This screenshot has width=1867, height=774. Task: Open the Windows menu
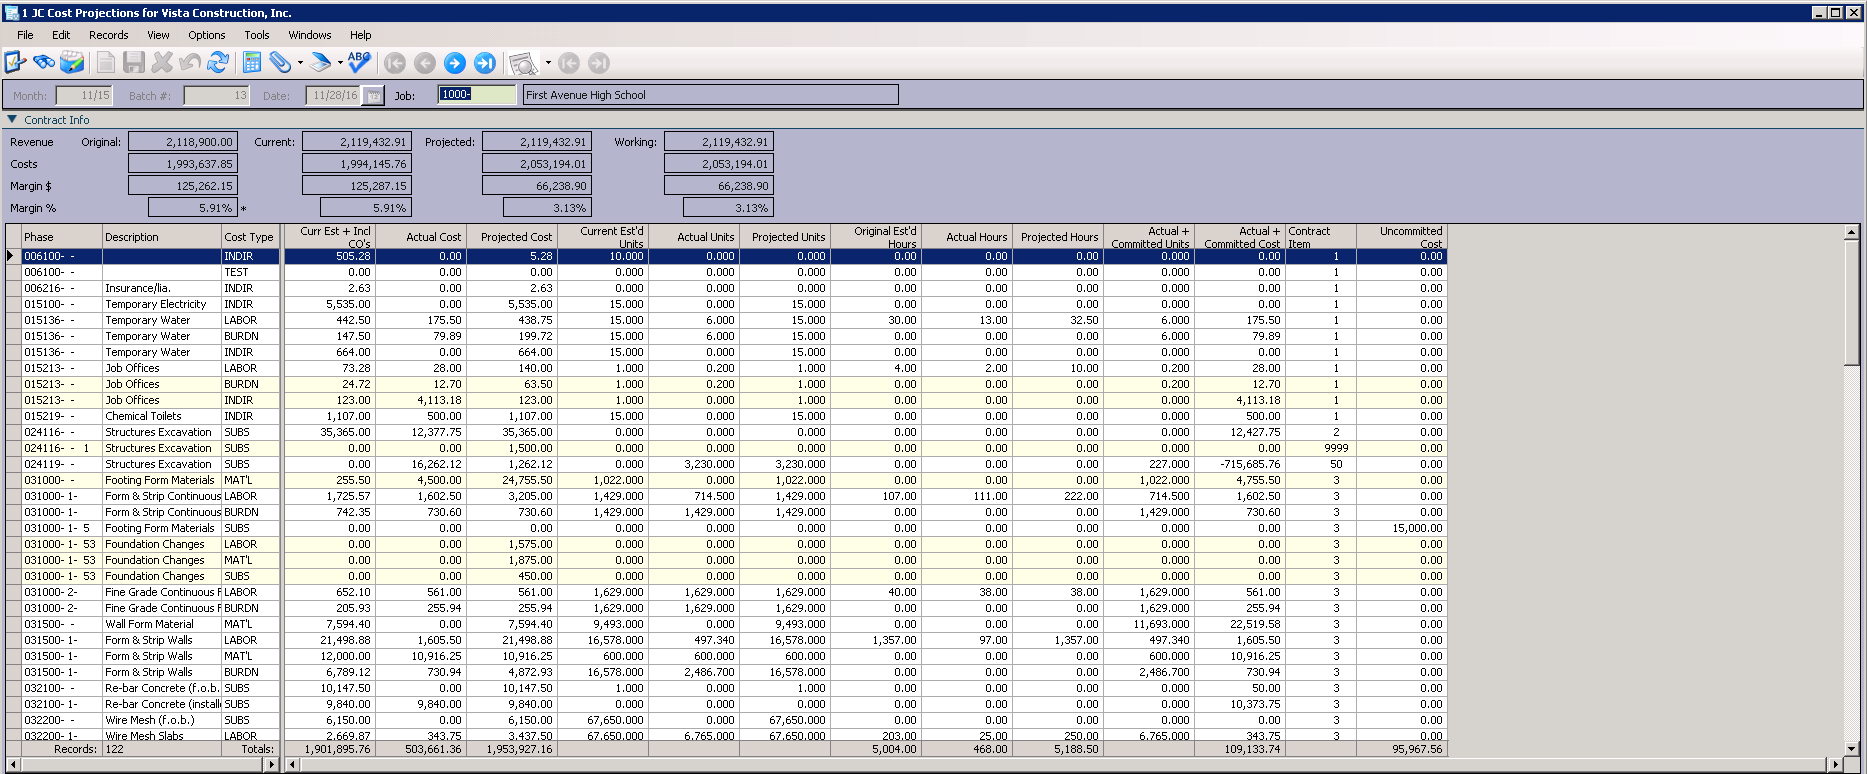[x=310, y=35]
